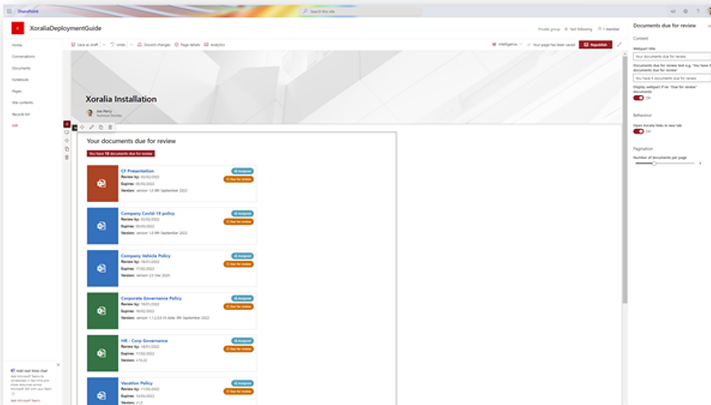Open the Vacation Policy link
Viewport: 711px width, 405px height.
[136, 383]
